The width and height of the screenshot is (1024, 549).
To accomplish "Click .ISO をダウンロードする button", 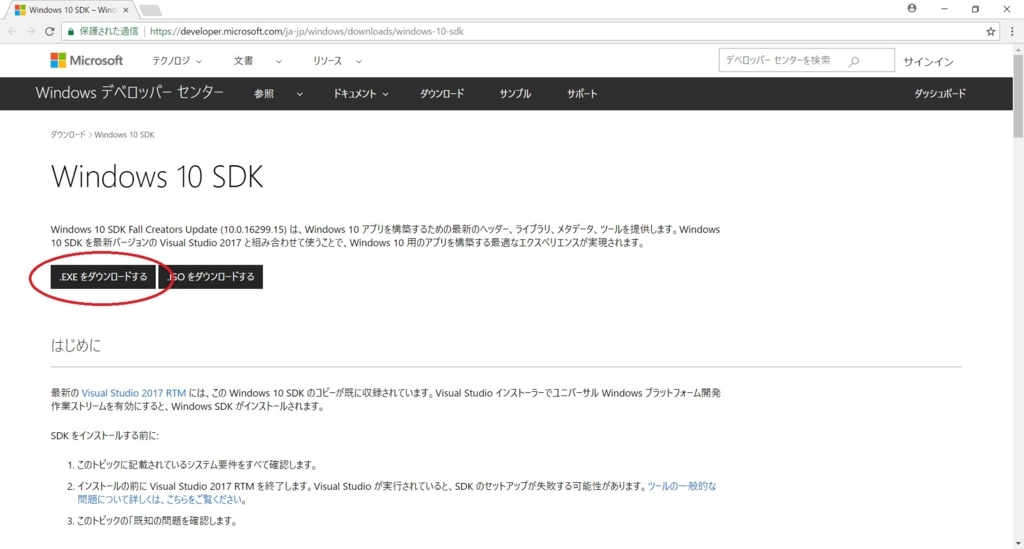I will (210, 277).
